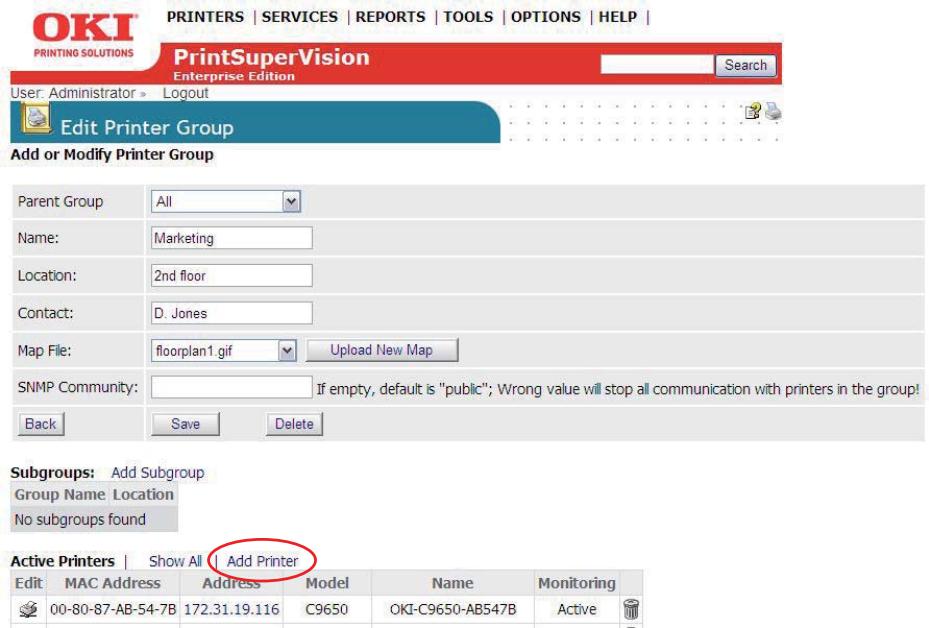This screenshot has width=929, height=628.
Task: Click the Model column header
Action: pos(327,583)
